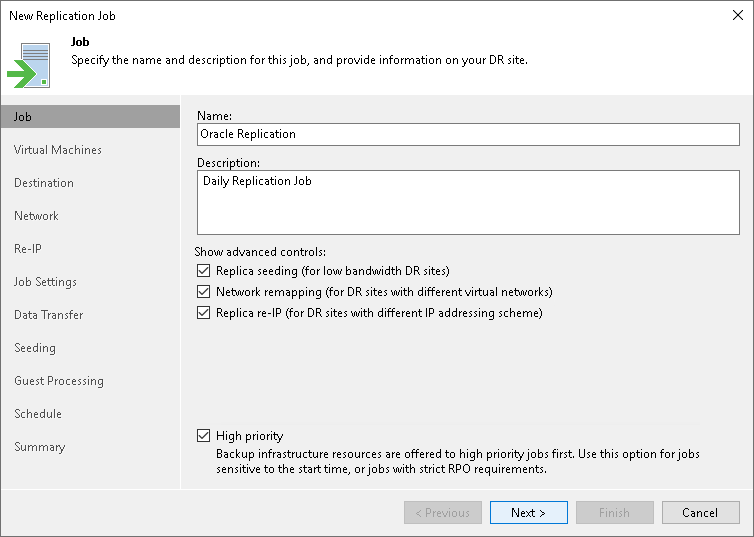Disable the Network remapping checkbox
This screenshot has height=537, width=754.
204,292
